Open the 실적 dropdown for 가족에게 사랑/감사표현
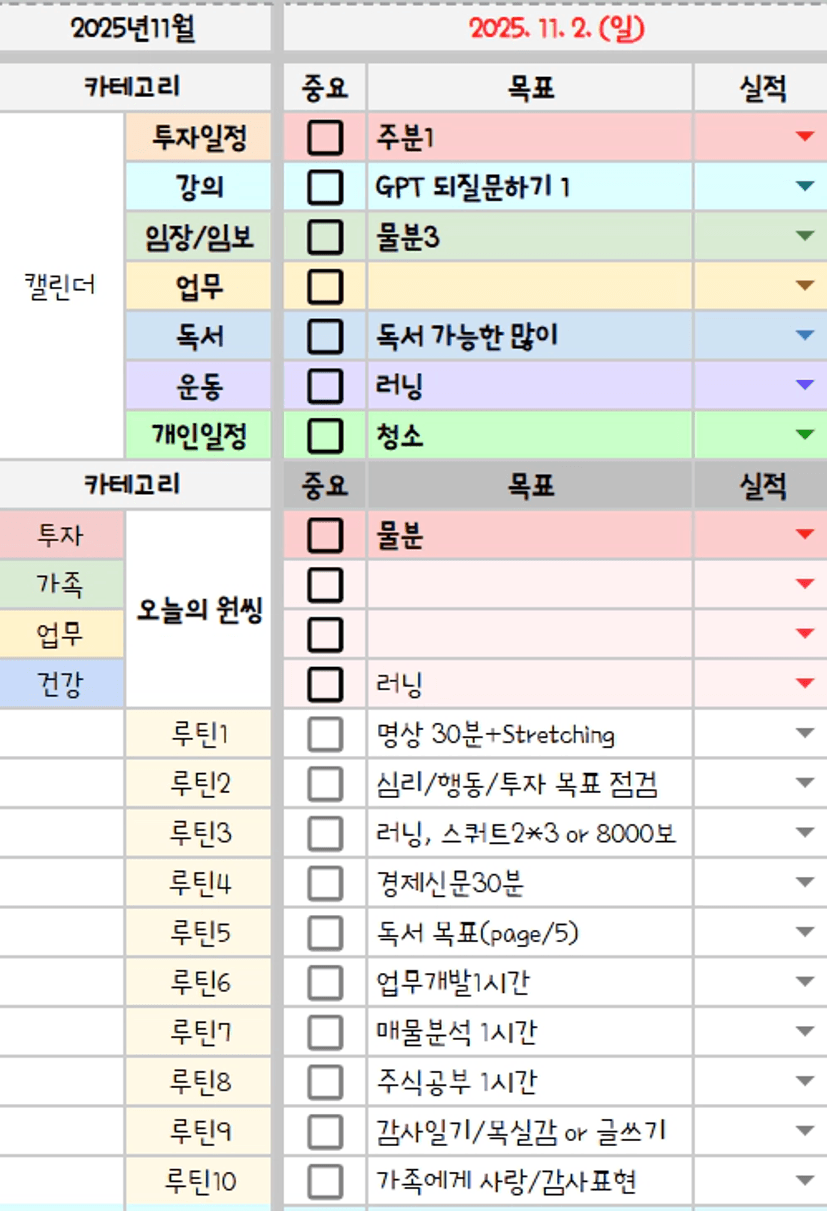This screenshot has width=827, height=1211. point(805,1182)
